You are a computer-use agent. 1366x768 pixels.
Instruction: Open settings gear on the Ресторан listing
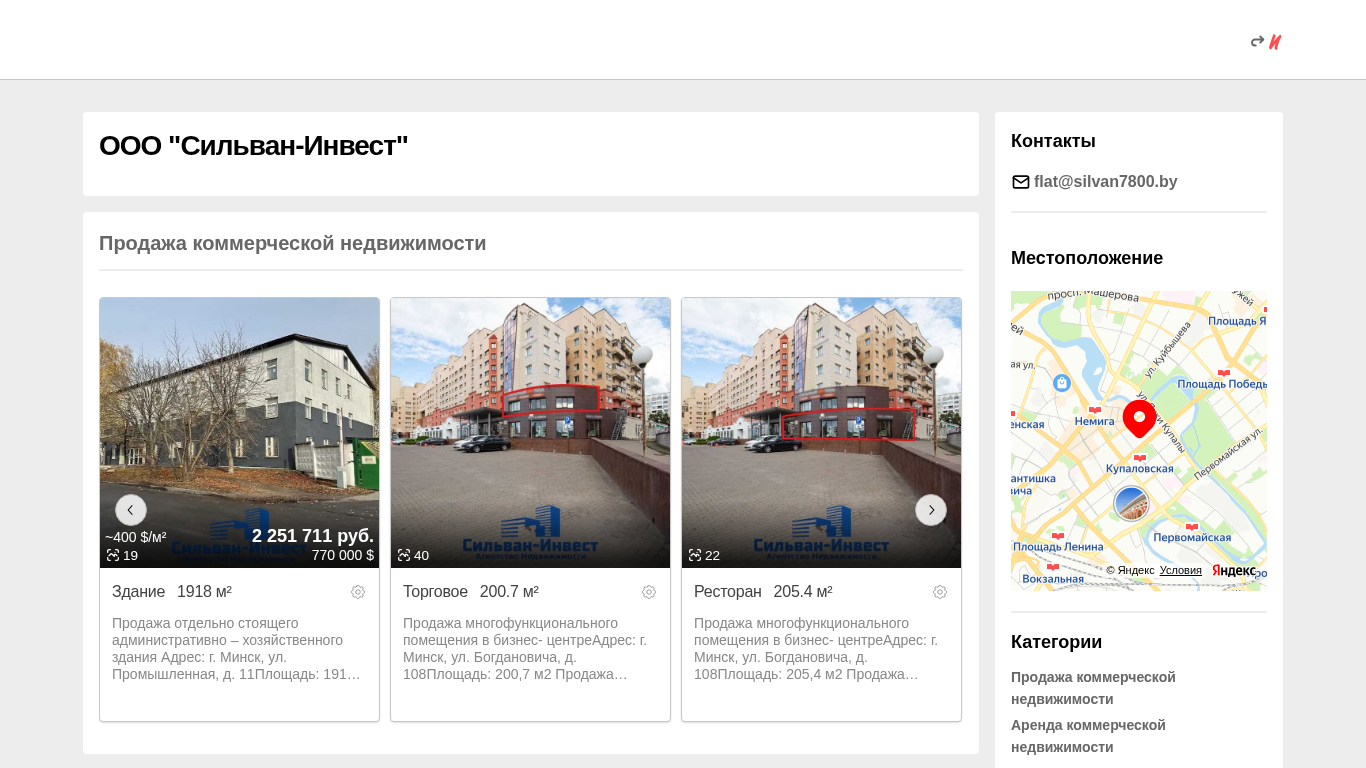(940, 592)
